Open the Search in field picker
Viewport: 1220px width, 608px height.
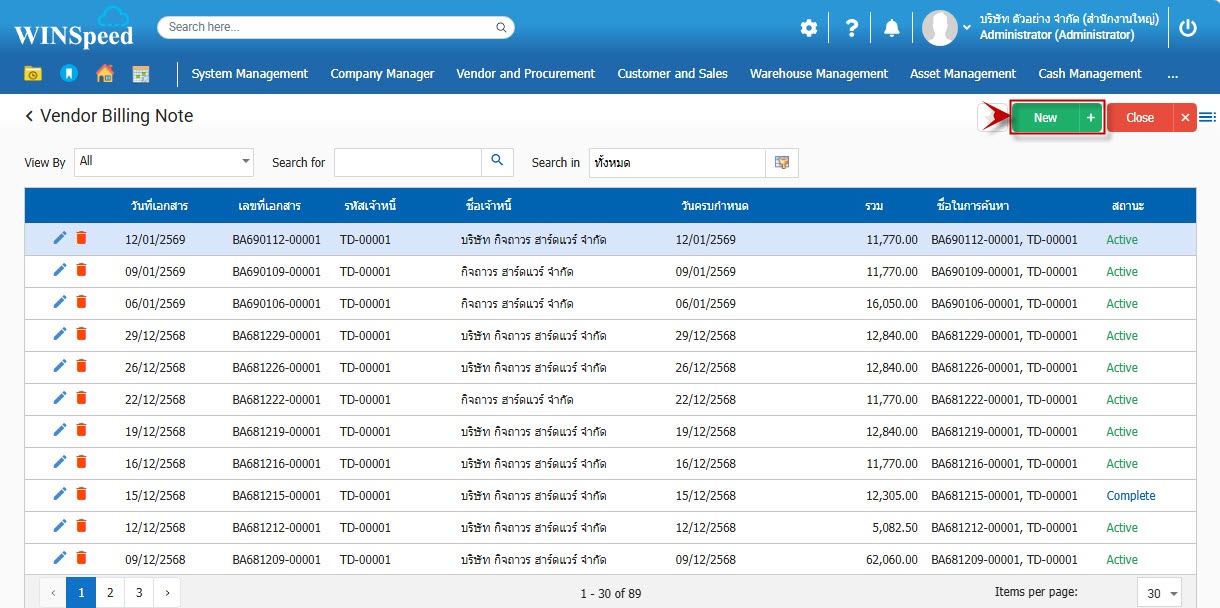coord(782,162)
